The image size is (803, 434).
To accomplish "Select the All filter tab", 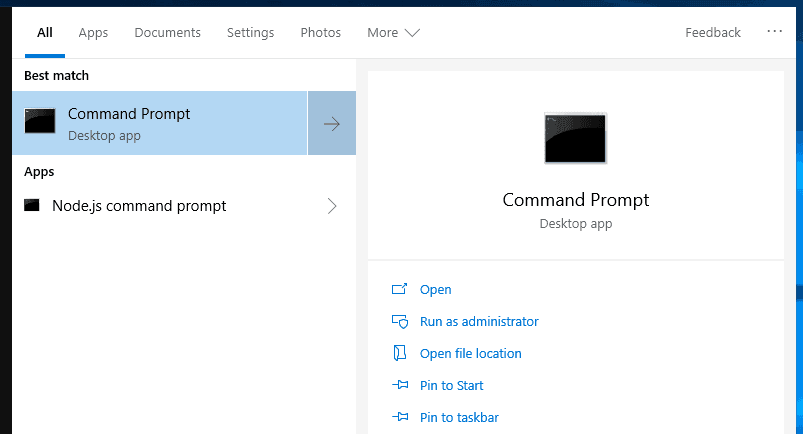I will point(45,33).
